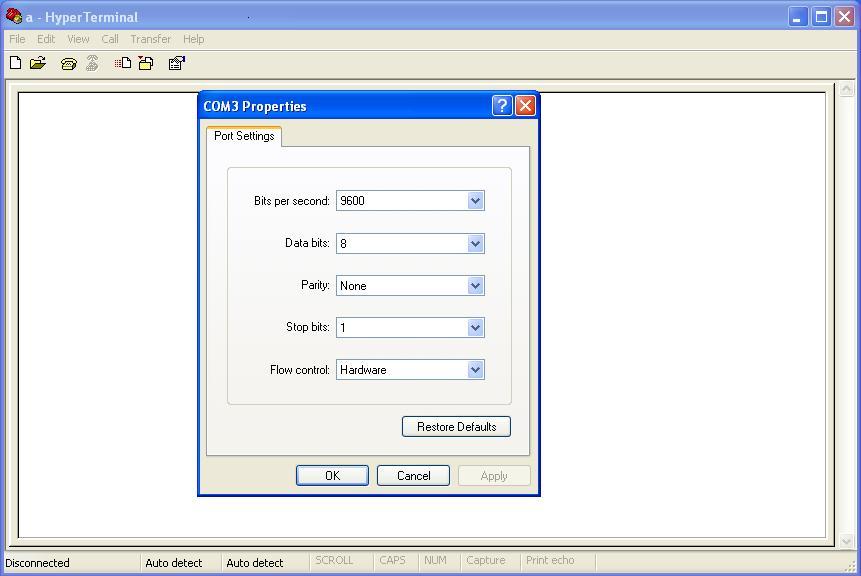
Task: Maximize the HyperTerminal window
Action: tap(821, 16)
